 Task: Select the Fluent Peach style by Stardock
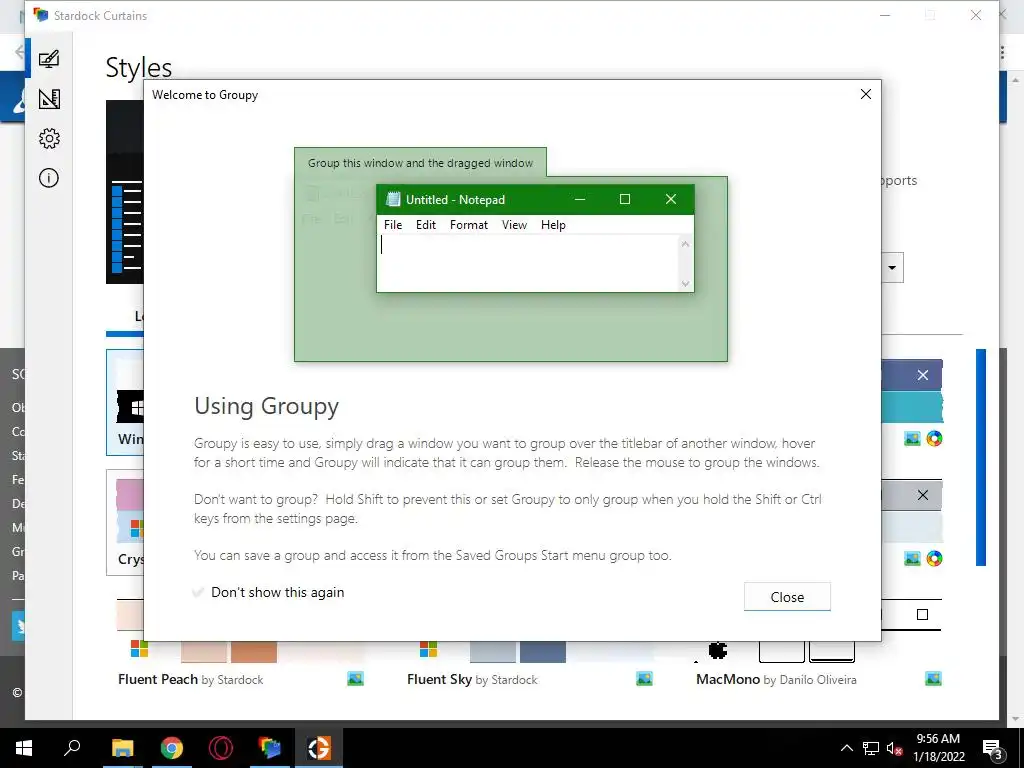[x=191, y=679]
